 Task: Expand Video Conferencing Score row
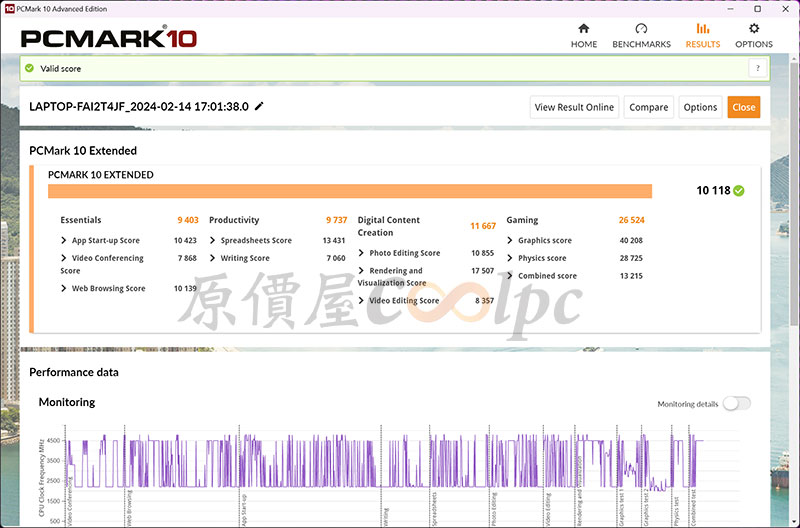[x=64, y=258]
